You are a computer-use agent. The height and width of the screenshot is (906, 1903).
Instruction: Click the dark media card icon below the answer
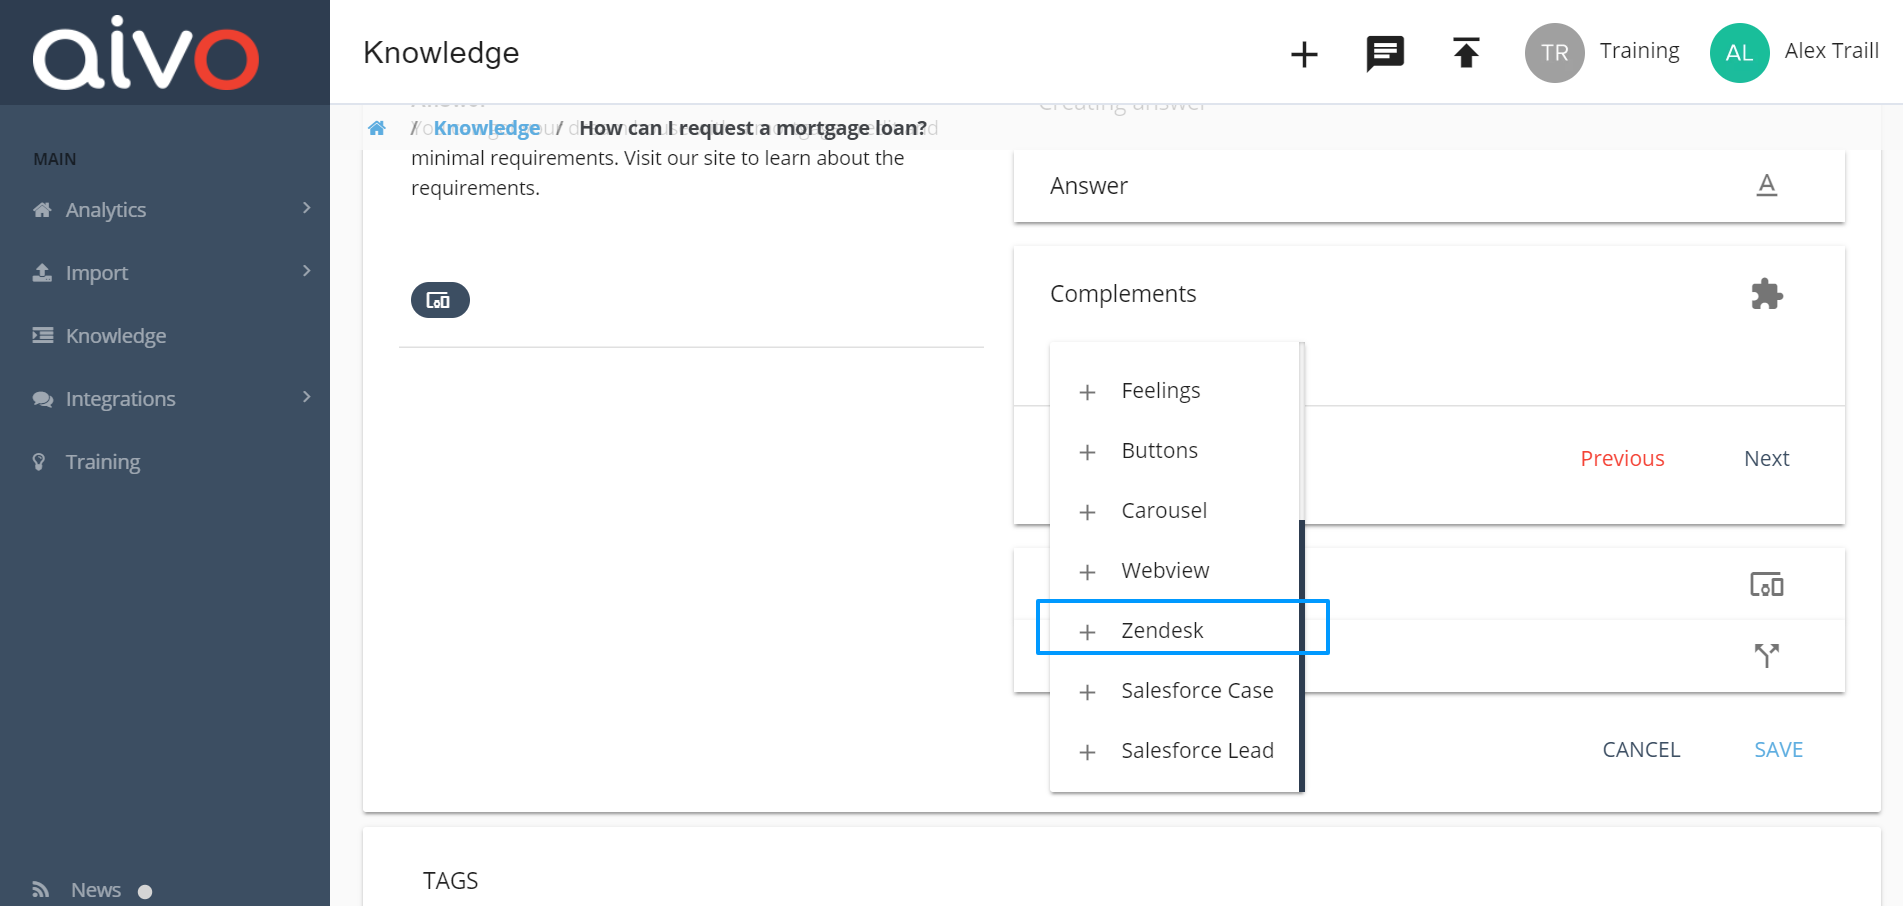(x=440, y=299)
